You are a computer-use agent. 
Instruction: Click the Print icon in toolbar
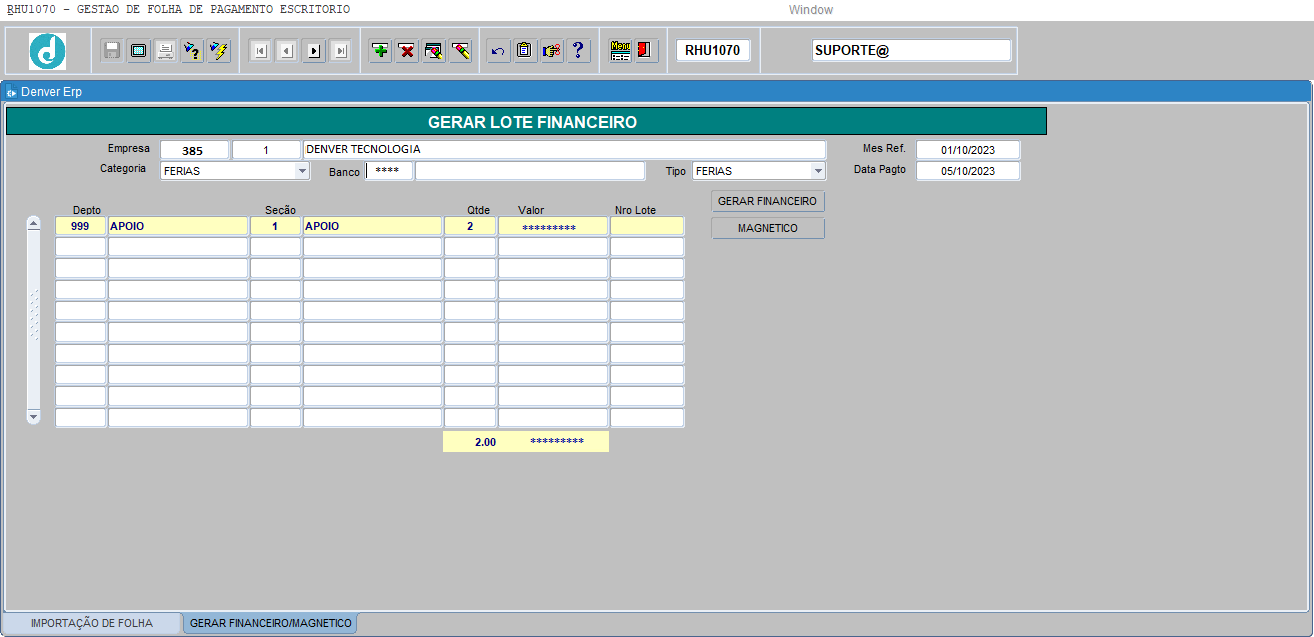(x=166, y=51)
